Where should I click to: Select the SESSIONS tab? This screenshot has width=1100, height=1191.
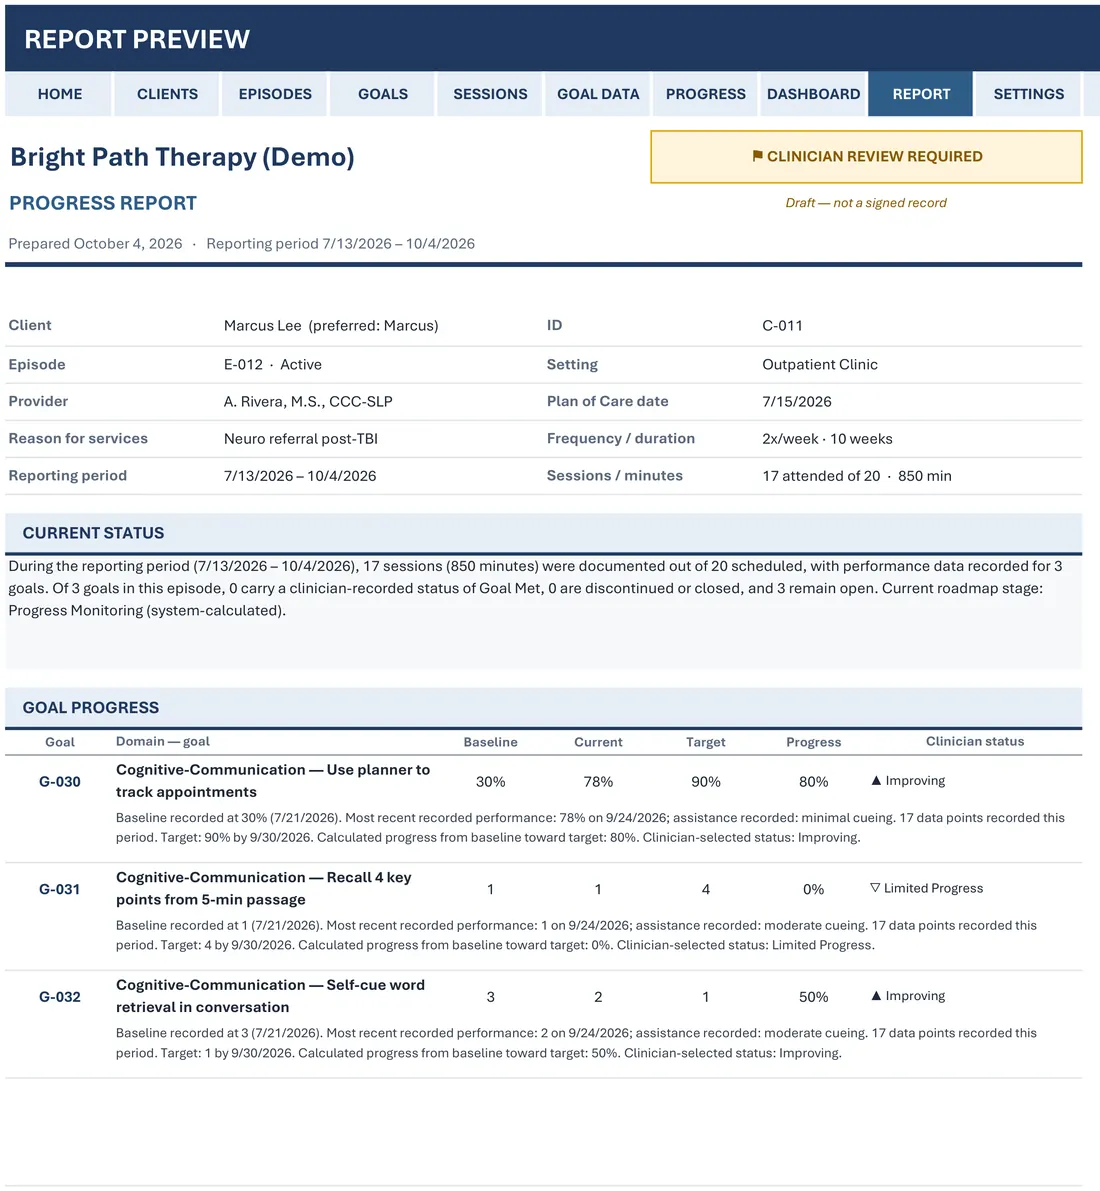490,94
